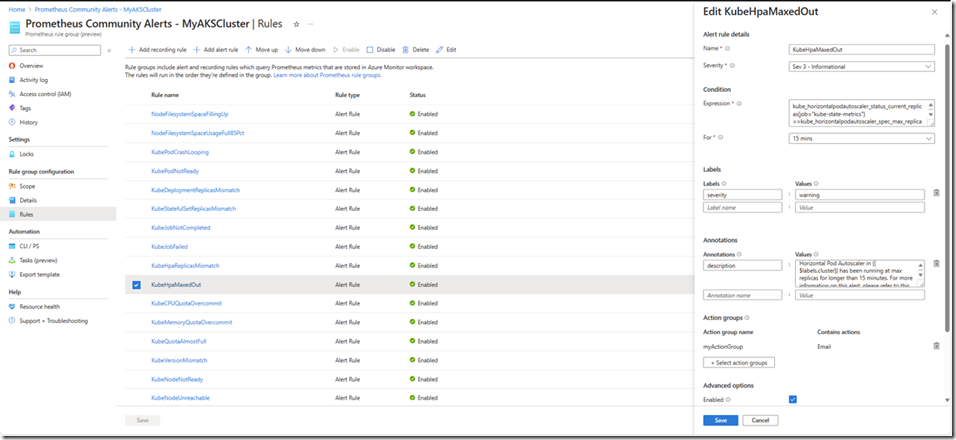The width and height of the screenshot is (956, 440).
Task: Delete the severity label row trash icon
Action: coord(936,193)
